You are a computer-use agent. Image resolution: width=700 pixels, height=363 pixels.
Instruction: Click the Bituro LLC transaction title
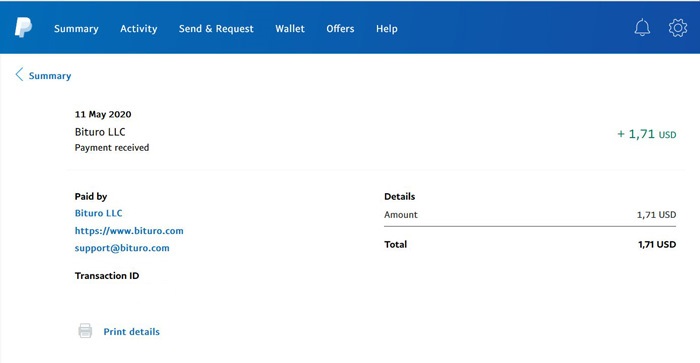(100, 132)
